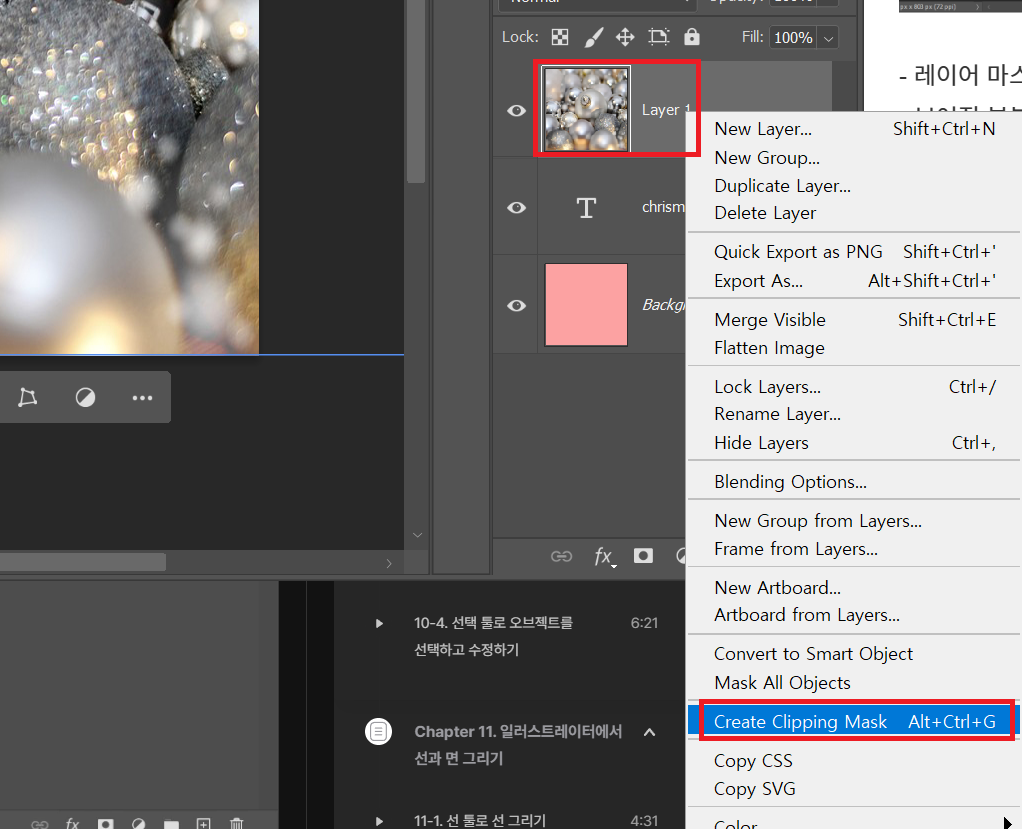Click the lock image pixels brush icon
Screen dimensions: 1022x829
click(x=593, y=37)
